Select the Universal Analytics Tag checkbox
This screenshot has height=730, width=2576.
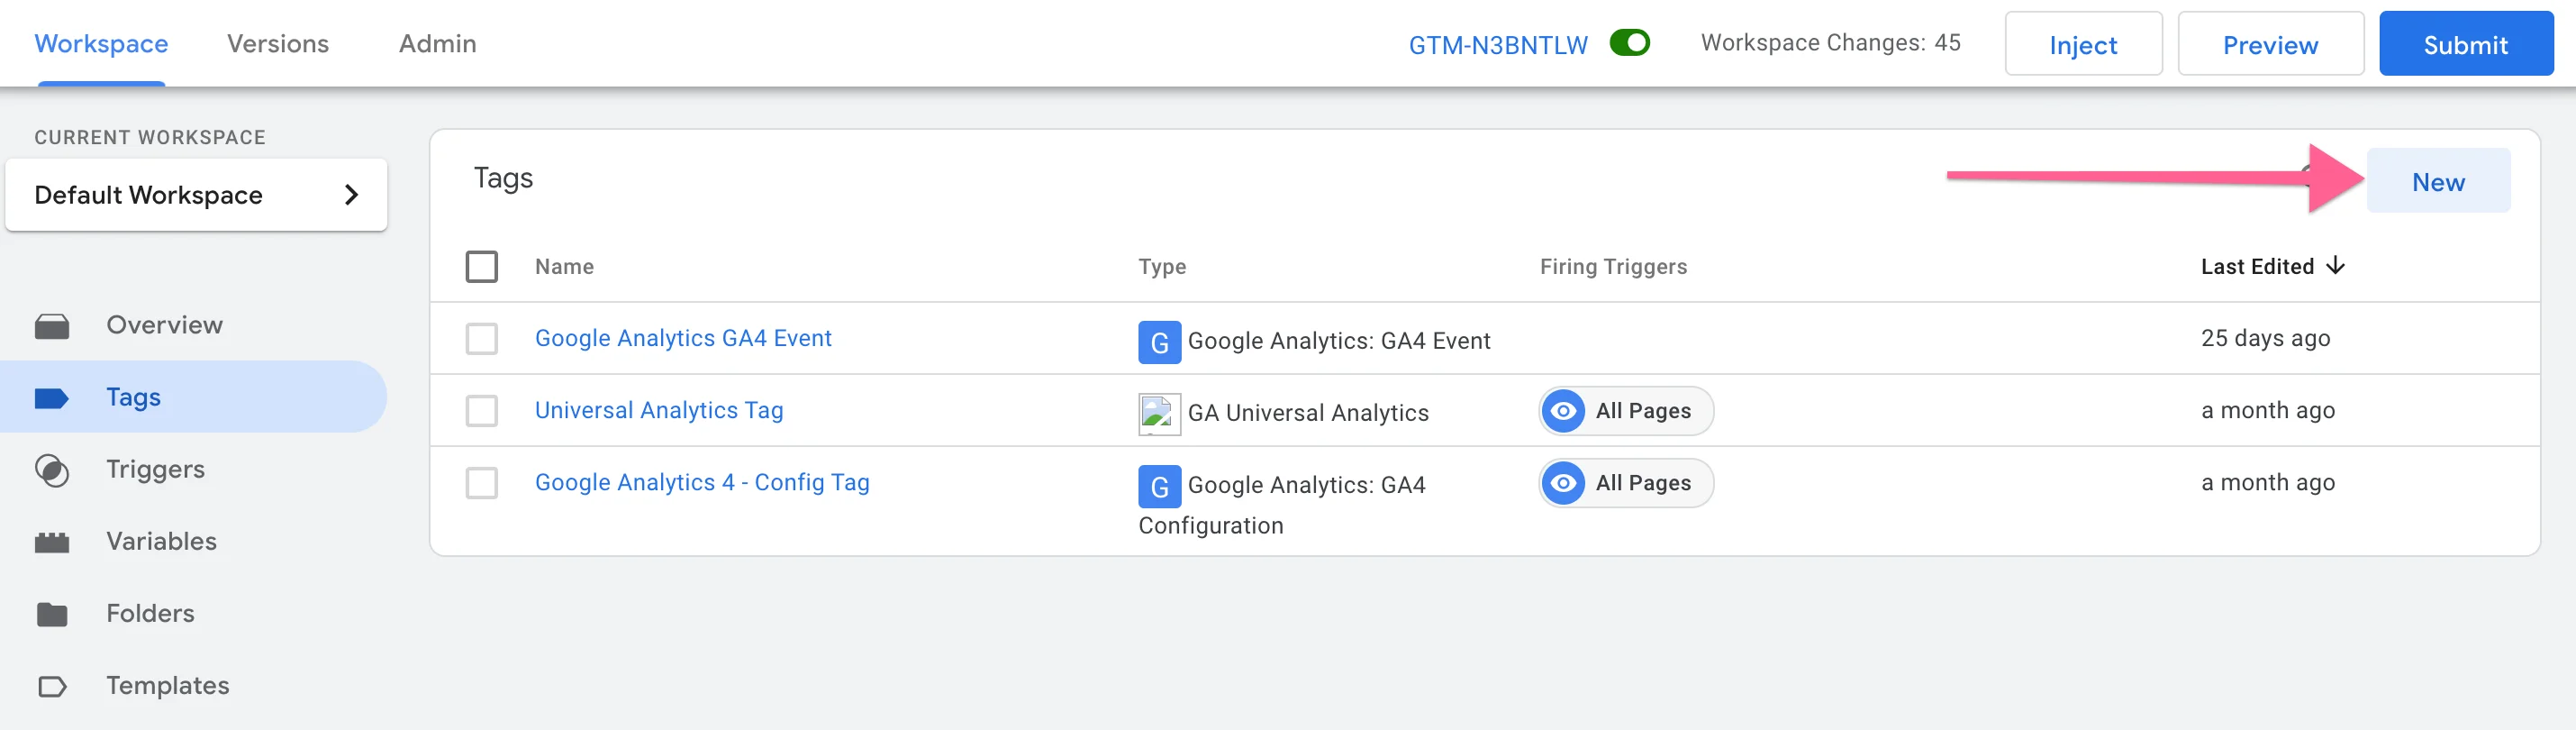(x=481, y=410)
